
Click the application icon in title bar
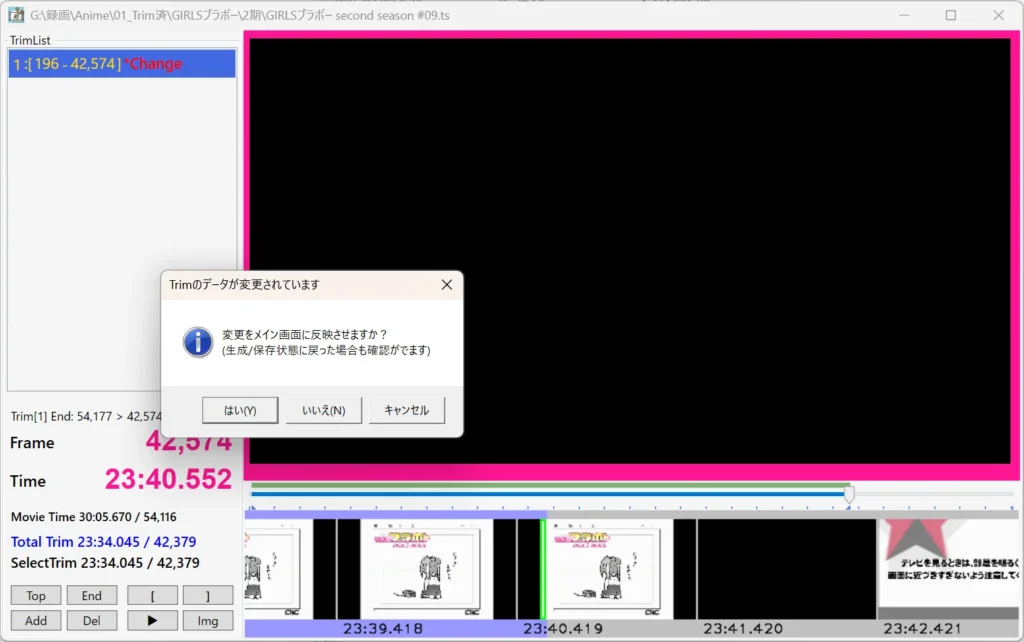pos(16,15)
